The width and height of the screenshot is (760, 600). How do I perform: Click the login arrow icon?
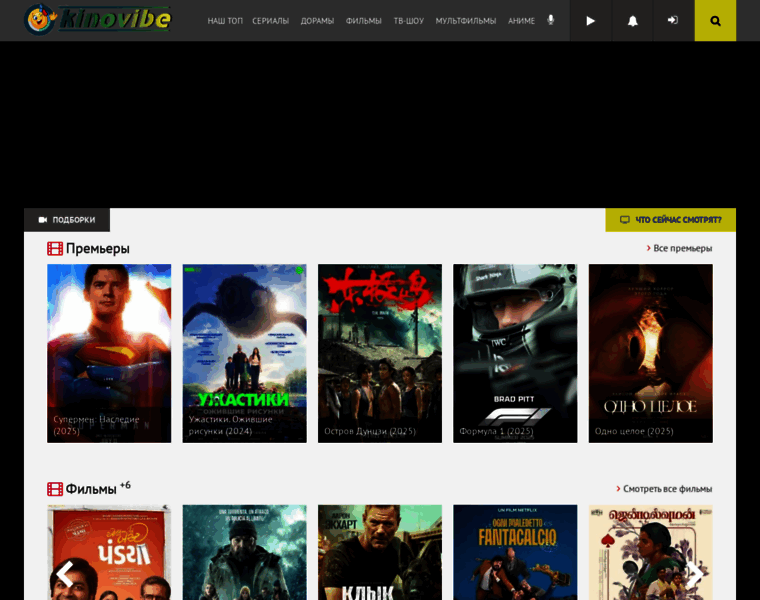pos(673,20)
